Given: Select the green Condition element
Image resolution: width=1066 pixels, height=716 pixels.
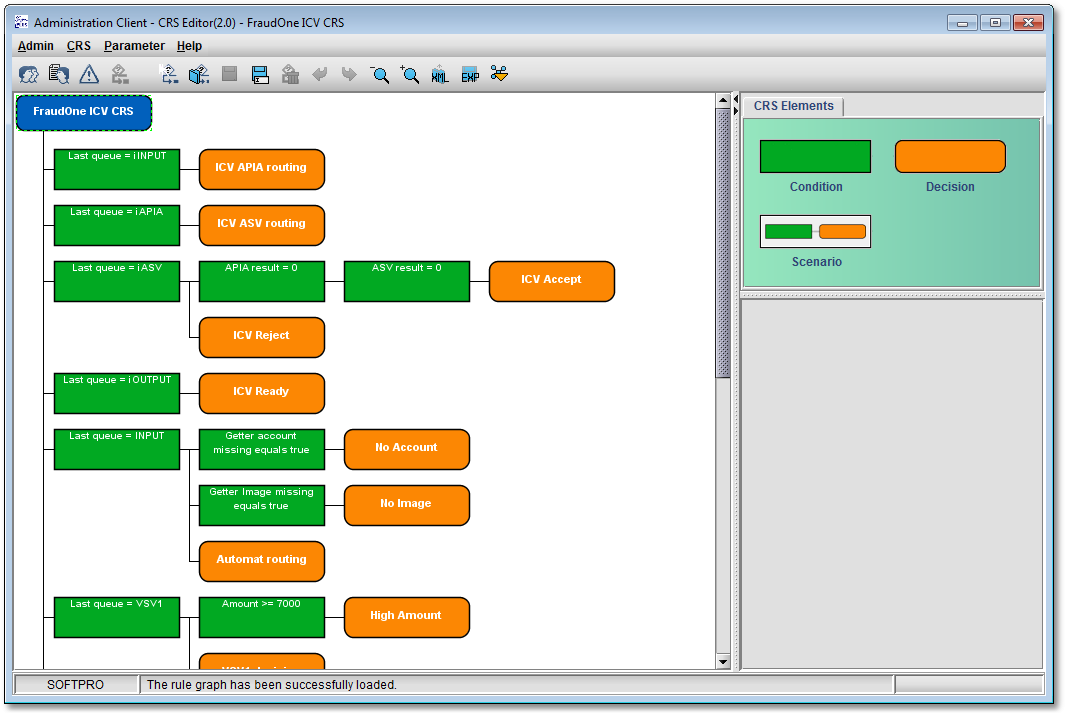Looking at the screenshot, I should 815,157.
